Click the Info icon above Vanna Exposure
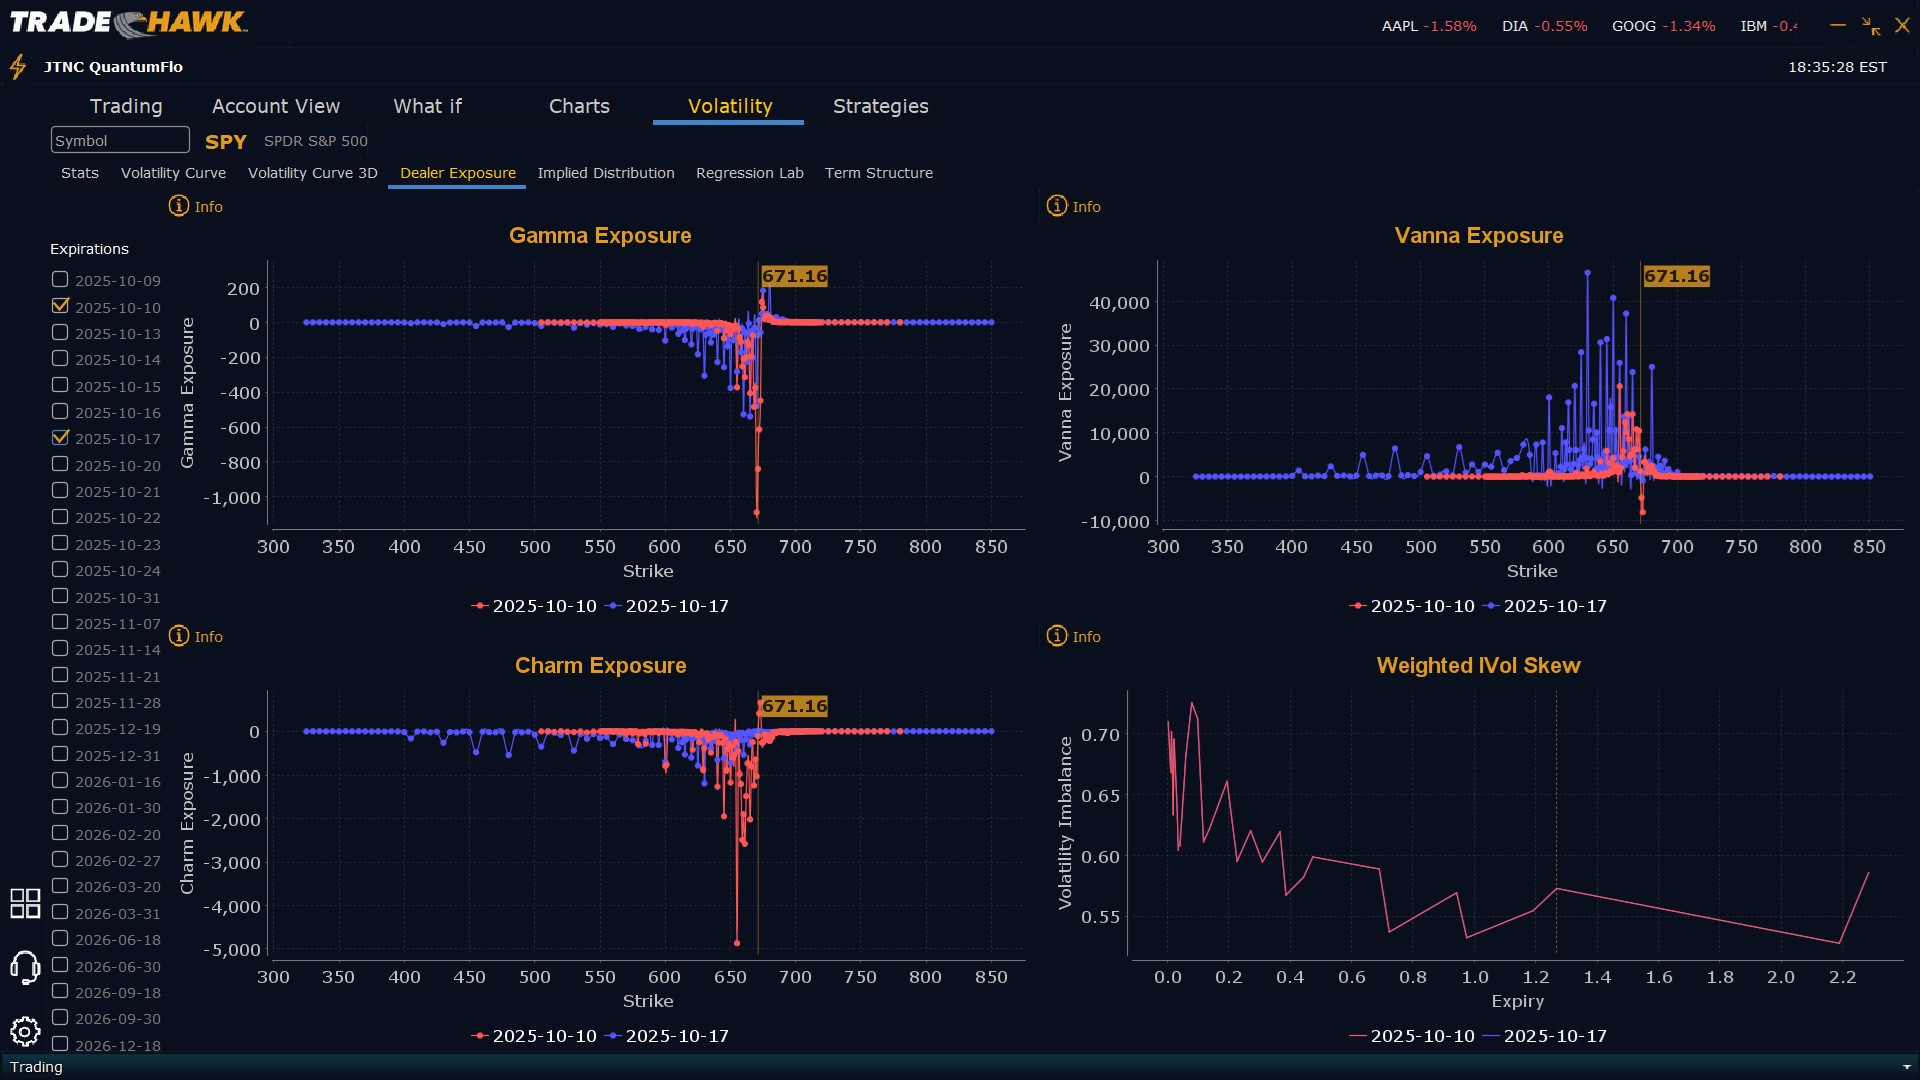The width and height of the screenshot is (1920, 1080). click(1057, 206)
